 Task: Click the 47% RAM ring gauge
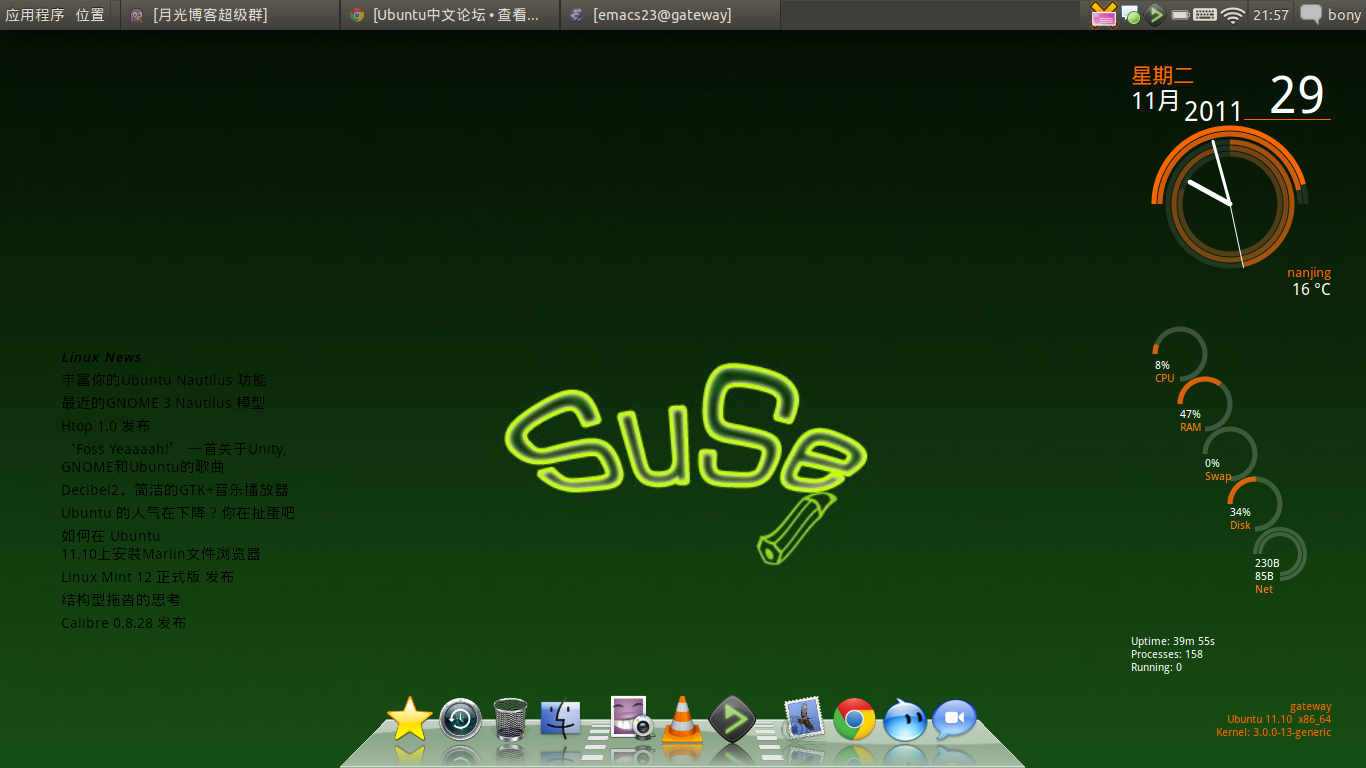1204,404
